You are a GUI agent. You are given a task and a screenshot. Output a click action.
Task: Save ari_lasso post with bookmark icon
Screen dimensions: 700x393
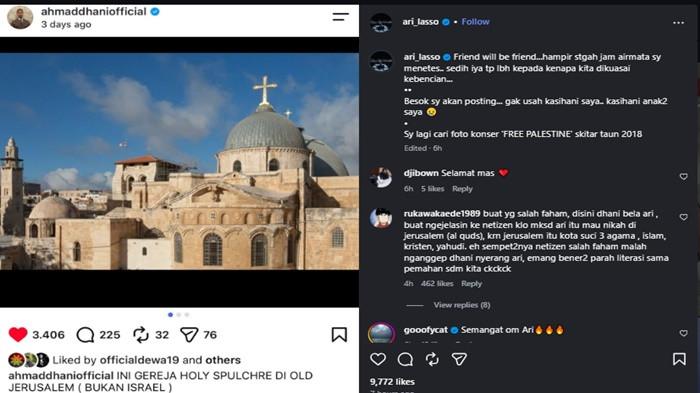tap(679, 359)
